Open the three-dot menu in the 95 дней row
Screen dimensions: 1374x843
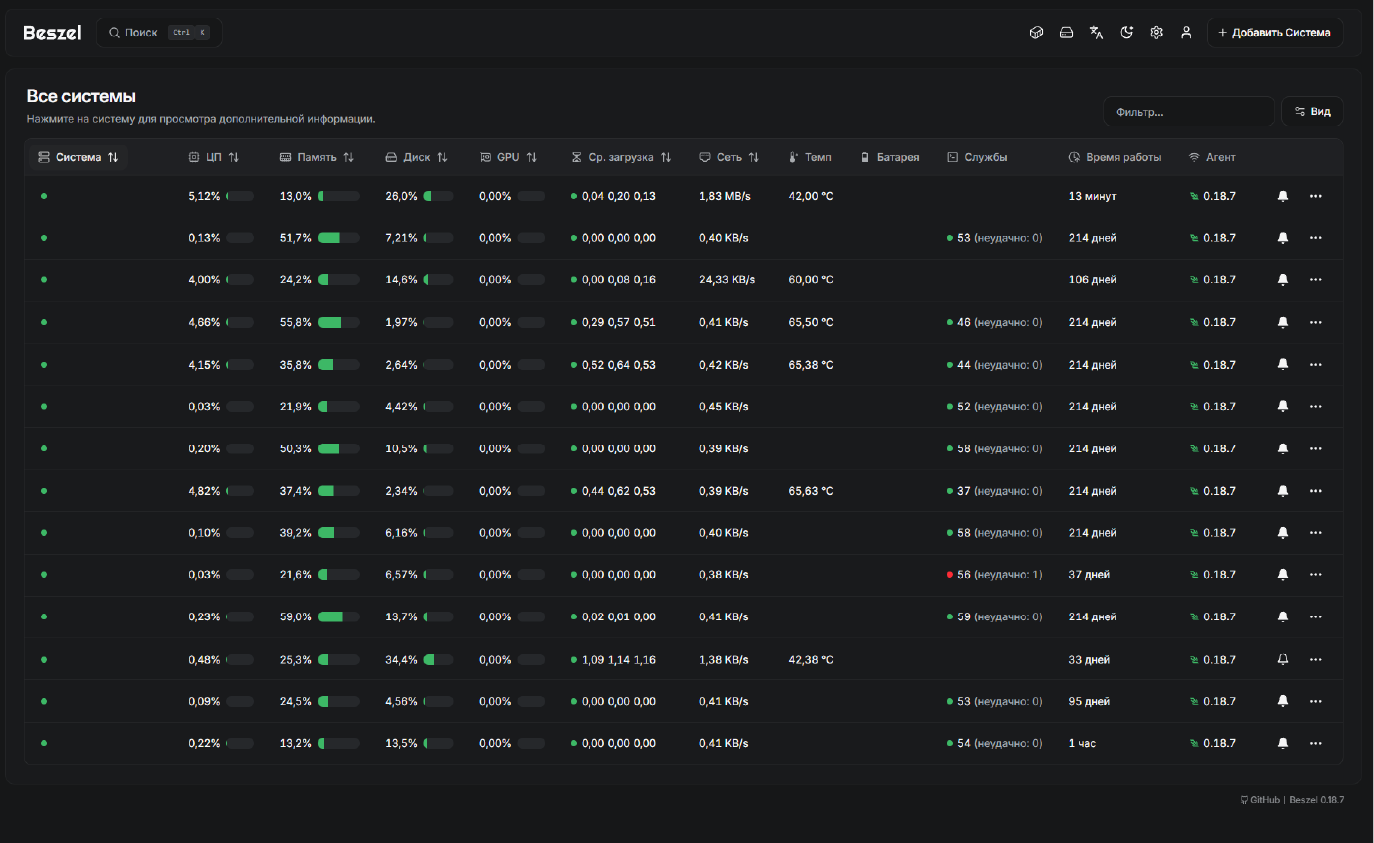pos(1315,702)
